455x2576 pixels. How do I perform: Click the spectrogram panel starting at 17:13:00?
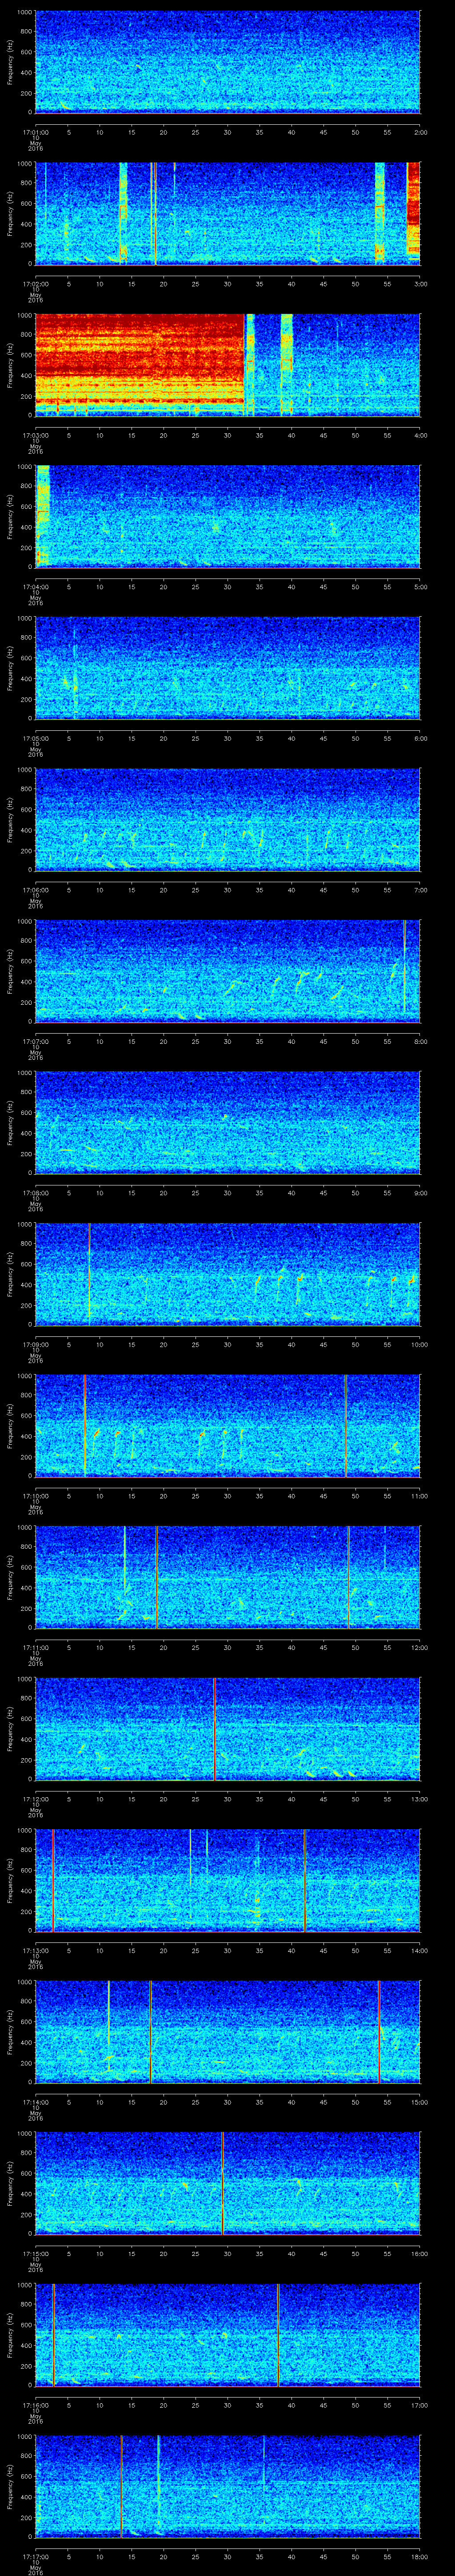coord(227,1879)
